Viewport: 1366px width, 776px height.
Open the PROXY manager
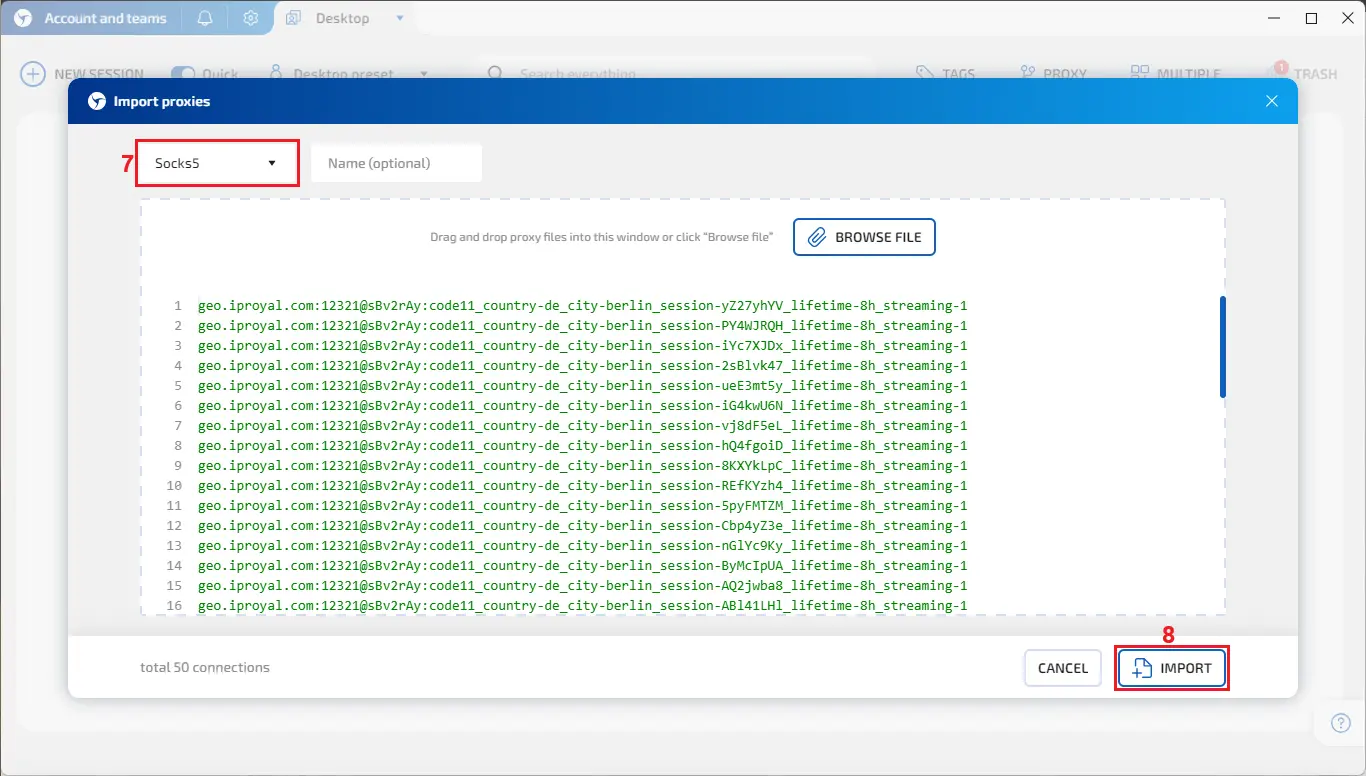point(1053,74)
